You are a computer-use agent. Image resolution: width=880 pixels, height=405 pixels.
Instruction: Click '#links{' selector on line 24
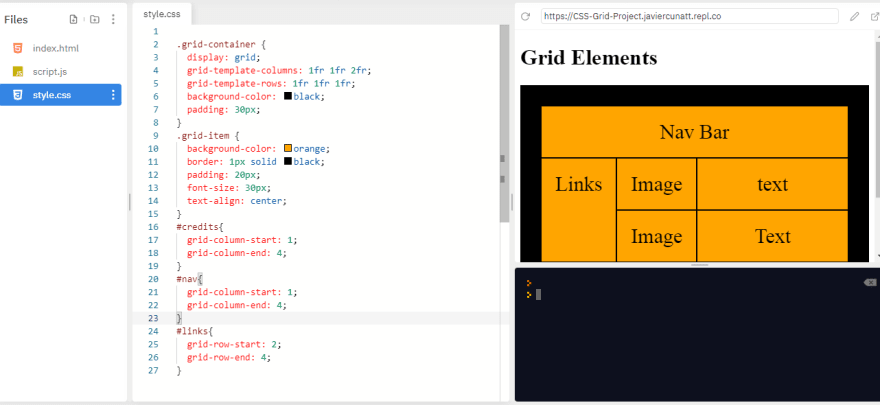pyautogui.click(x=194, y=331)
